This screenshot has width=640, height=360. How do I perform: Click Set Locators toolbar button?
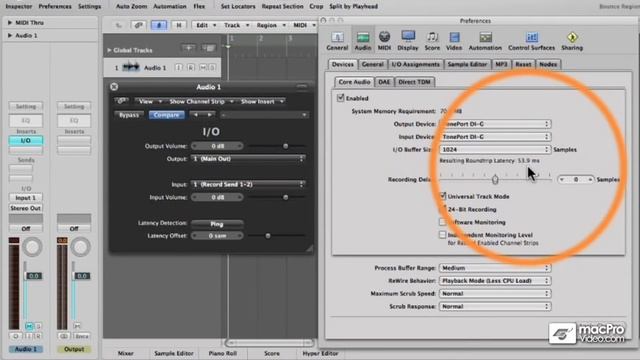[x=238, y=7]
